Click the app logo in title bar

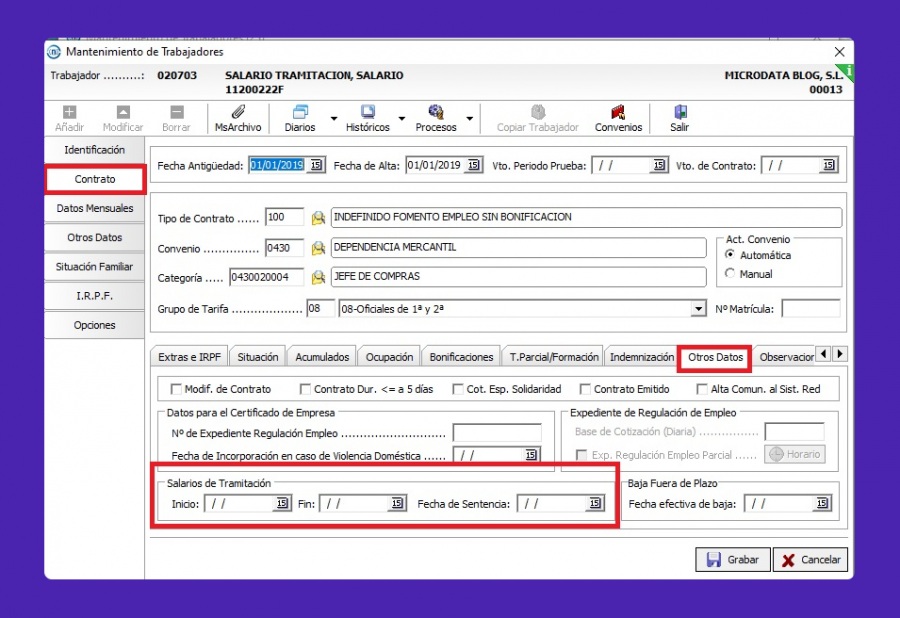tap(54, 52)
